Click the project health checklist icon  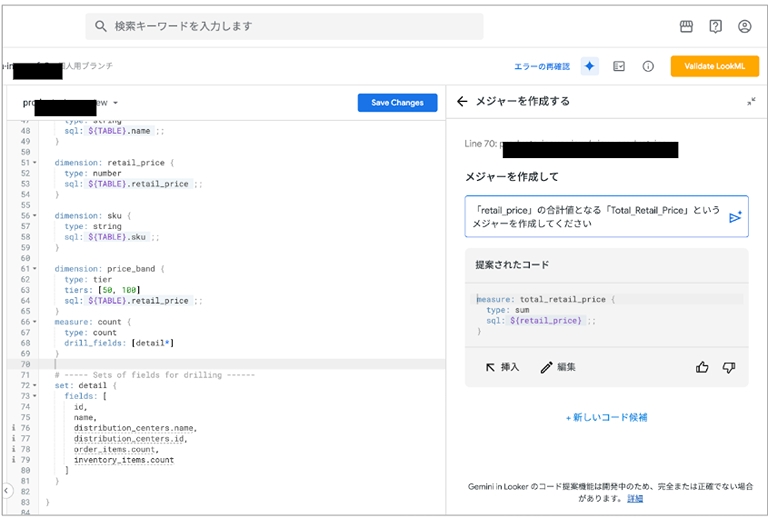619,66
